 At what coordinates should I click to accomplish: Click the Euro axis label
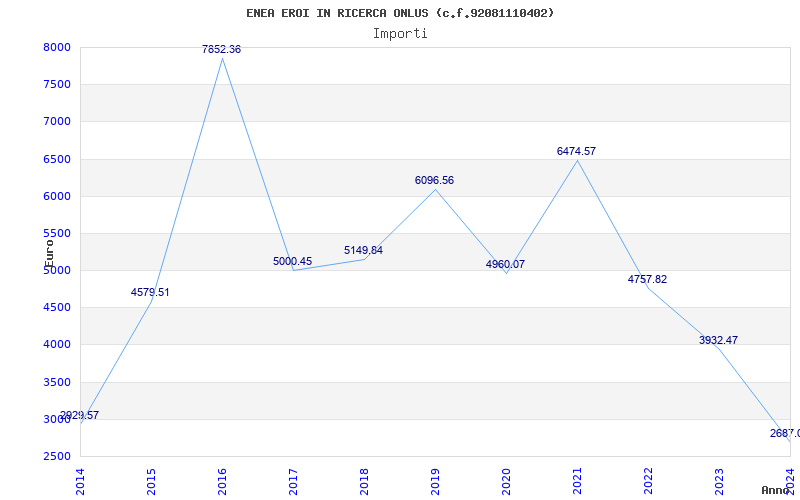49,253
